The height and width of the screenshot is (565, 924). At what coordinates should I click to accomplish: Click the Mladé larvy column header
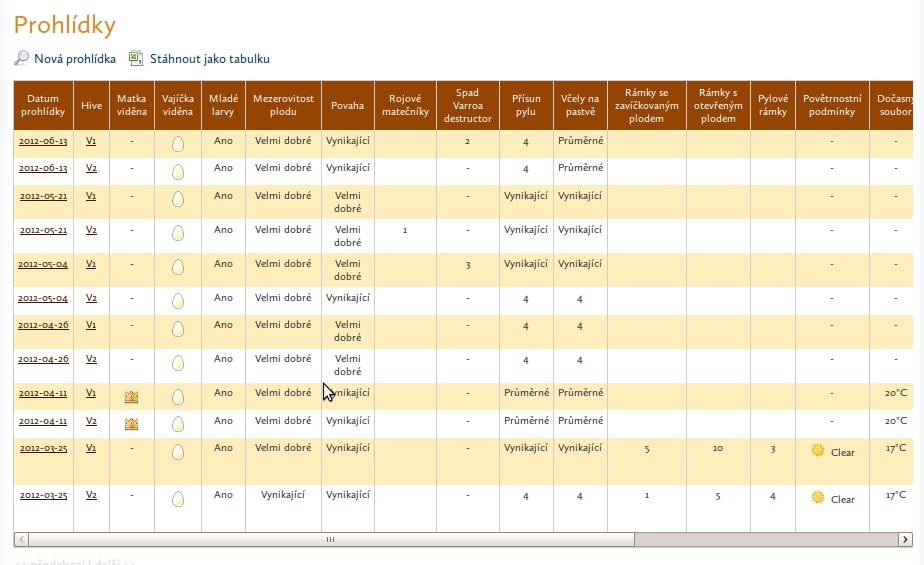point(223,105)
